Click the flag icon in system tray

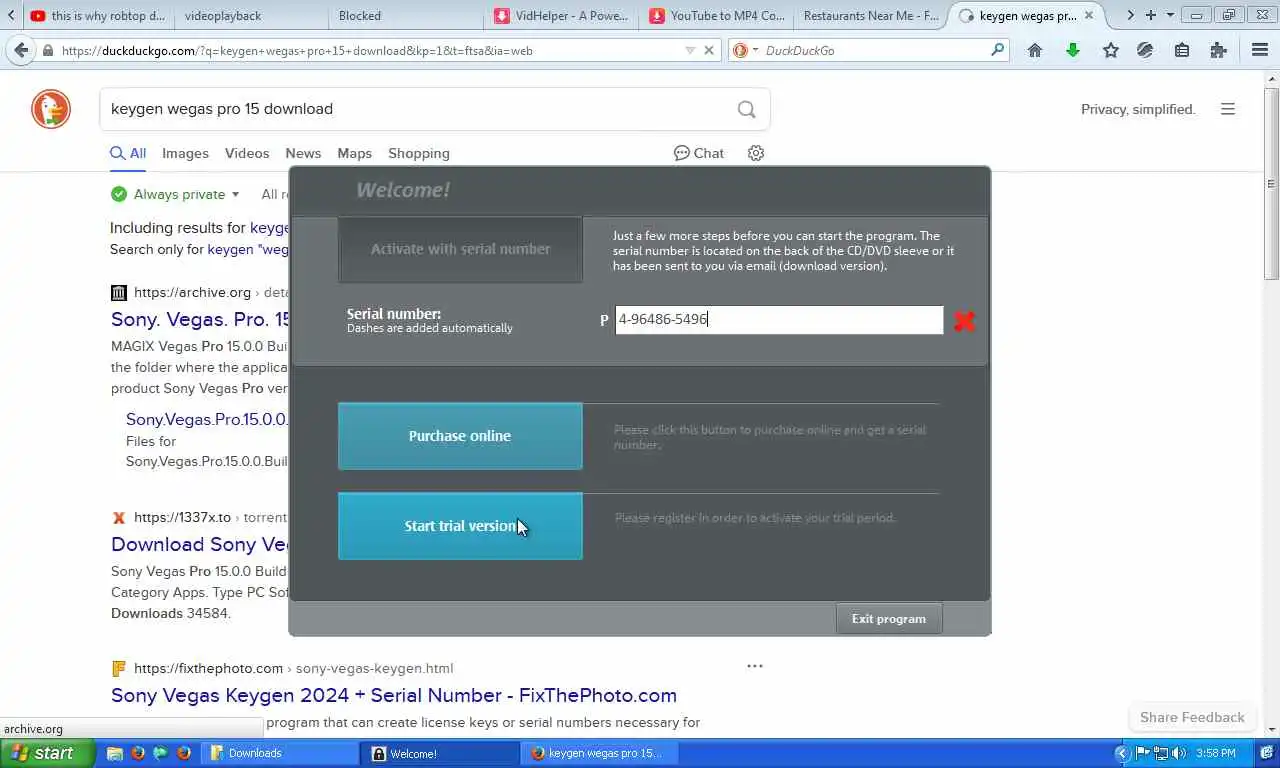pyautogui.click(x=1143, y=753)
